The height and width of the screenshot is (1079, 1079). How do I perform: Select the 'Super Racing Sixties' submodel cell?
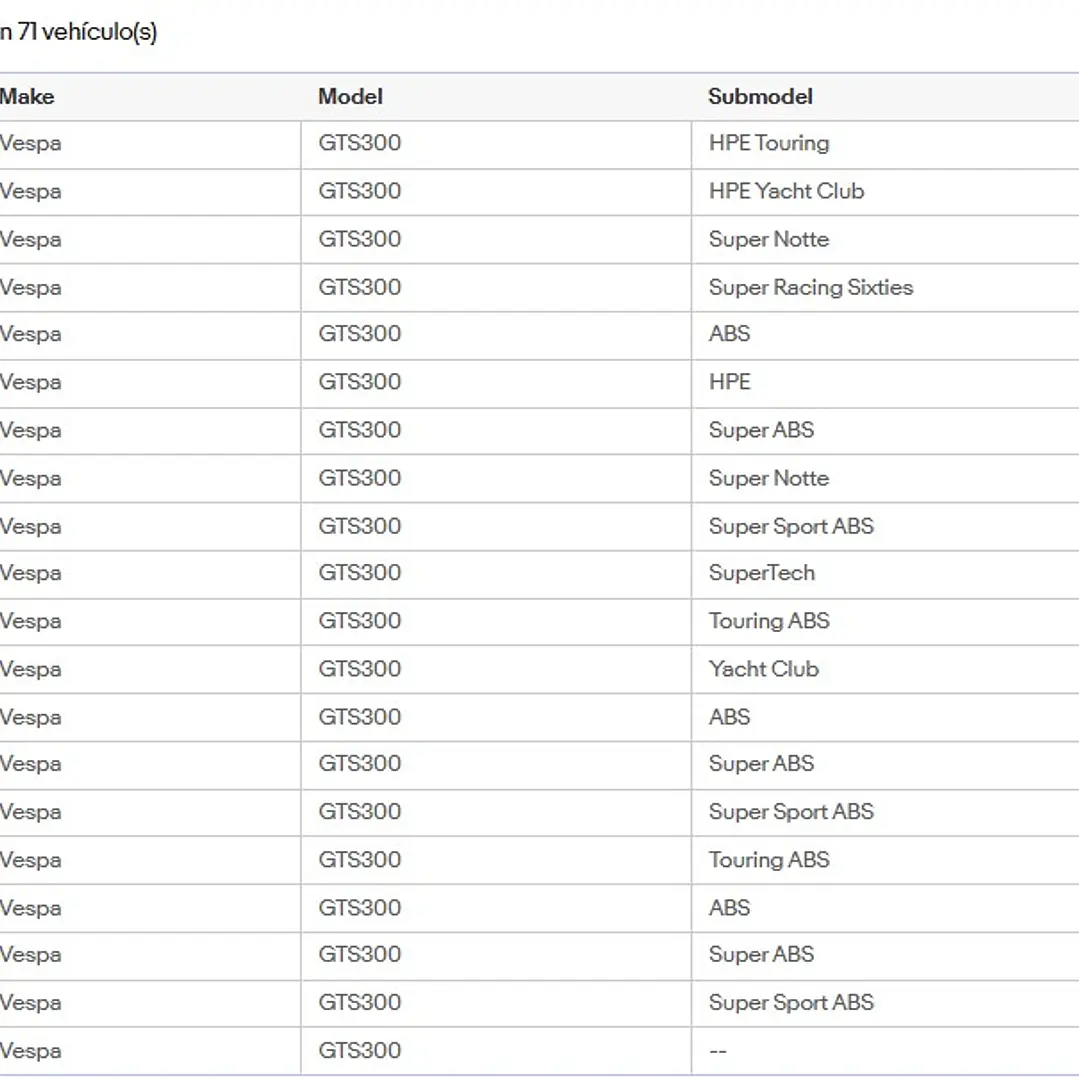(x=811, y=287)
